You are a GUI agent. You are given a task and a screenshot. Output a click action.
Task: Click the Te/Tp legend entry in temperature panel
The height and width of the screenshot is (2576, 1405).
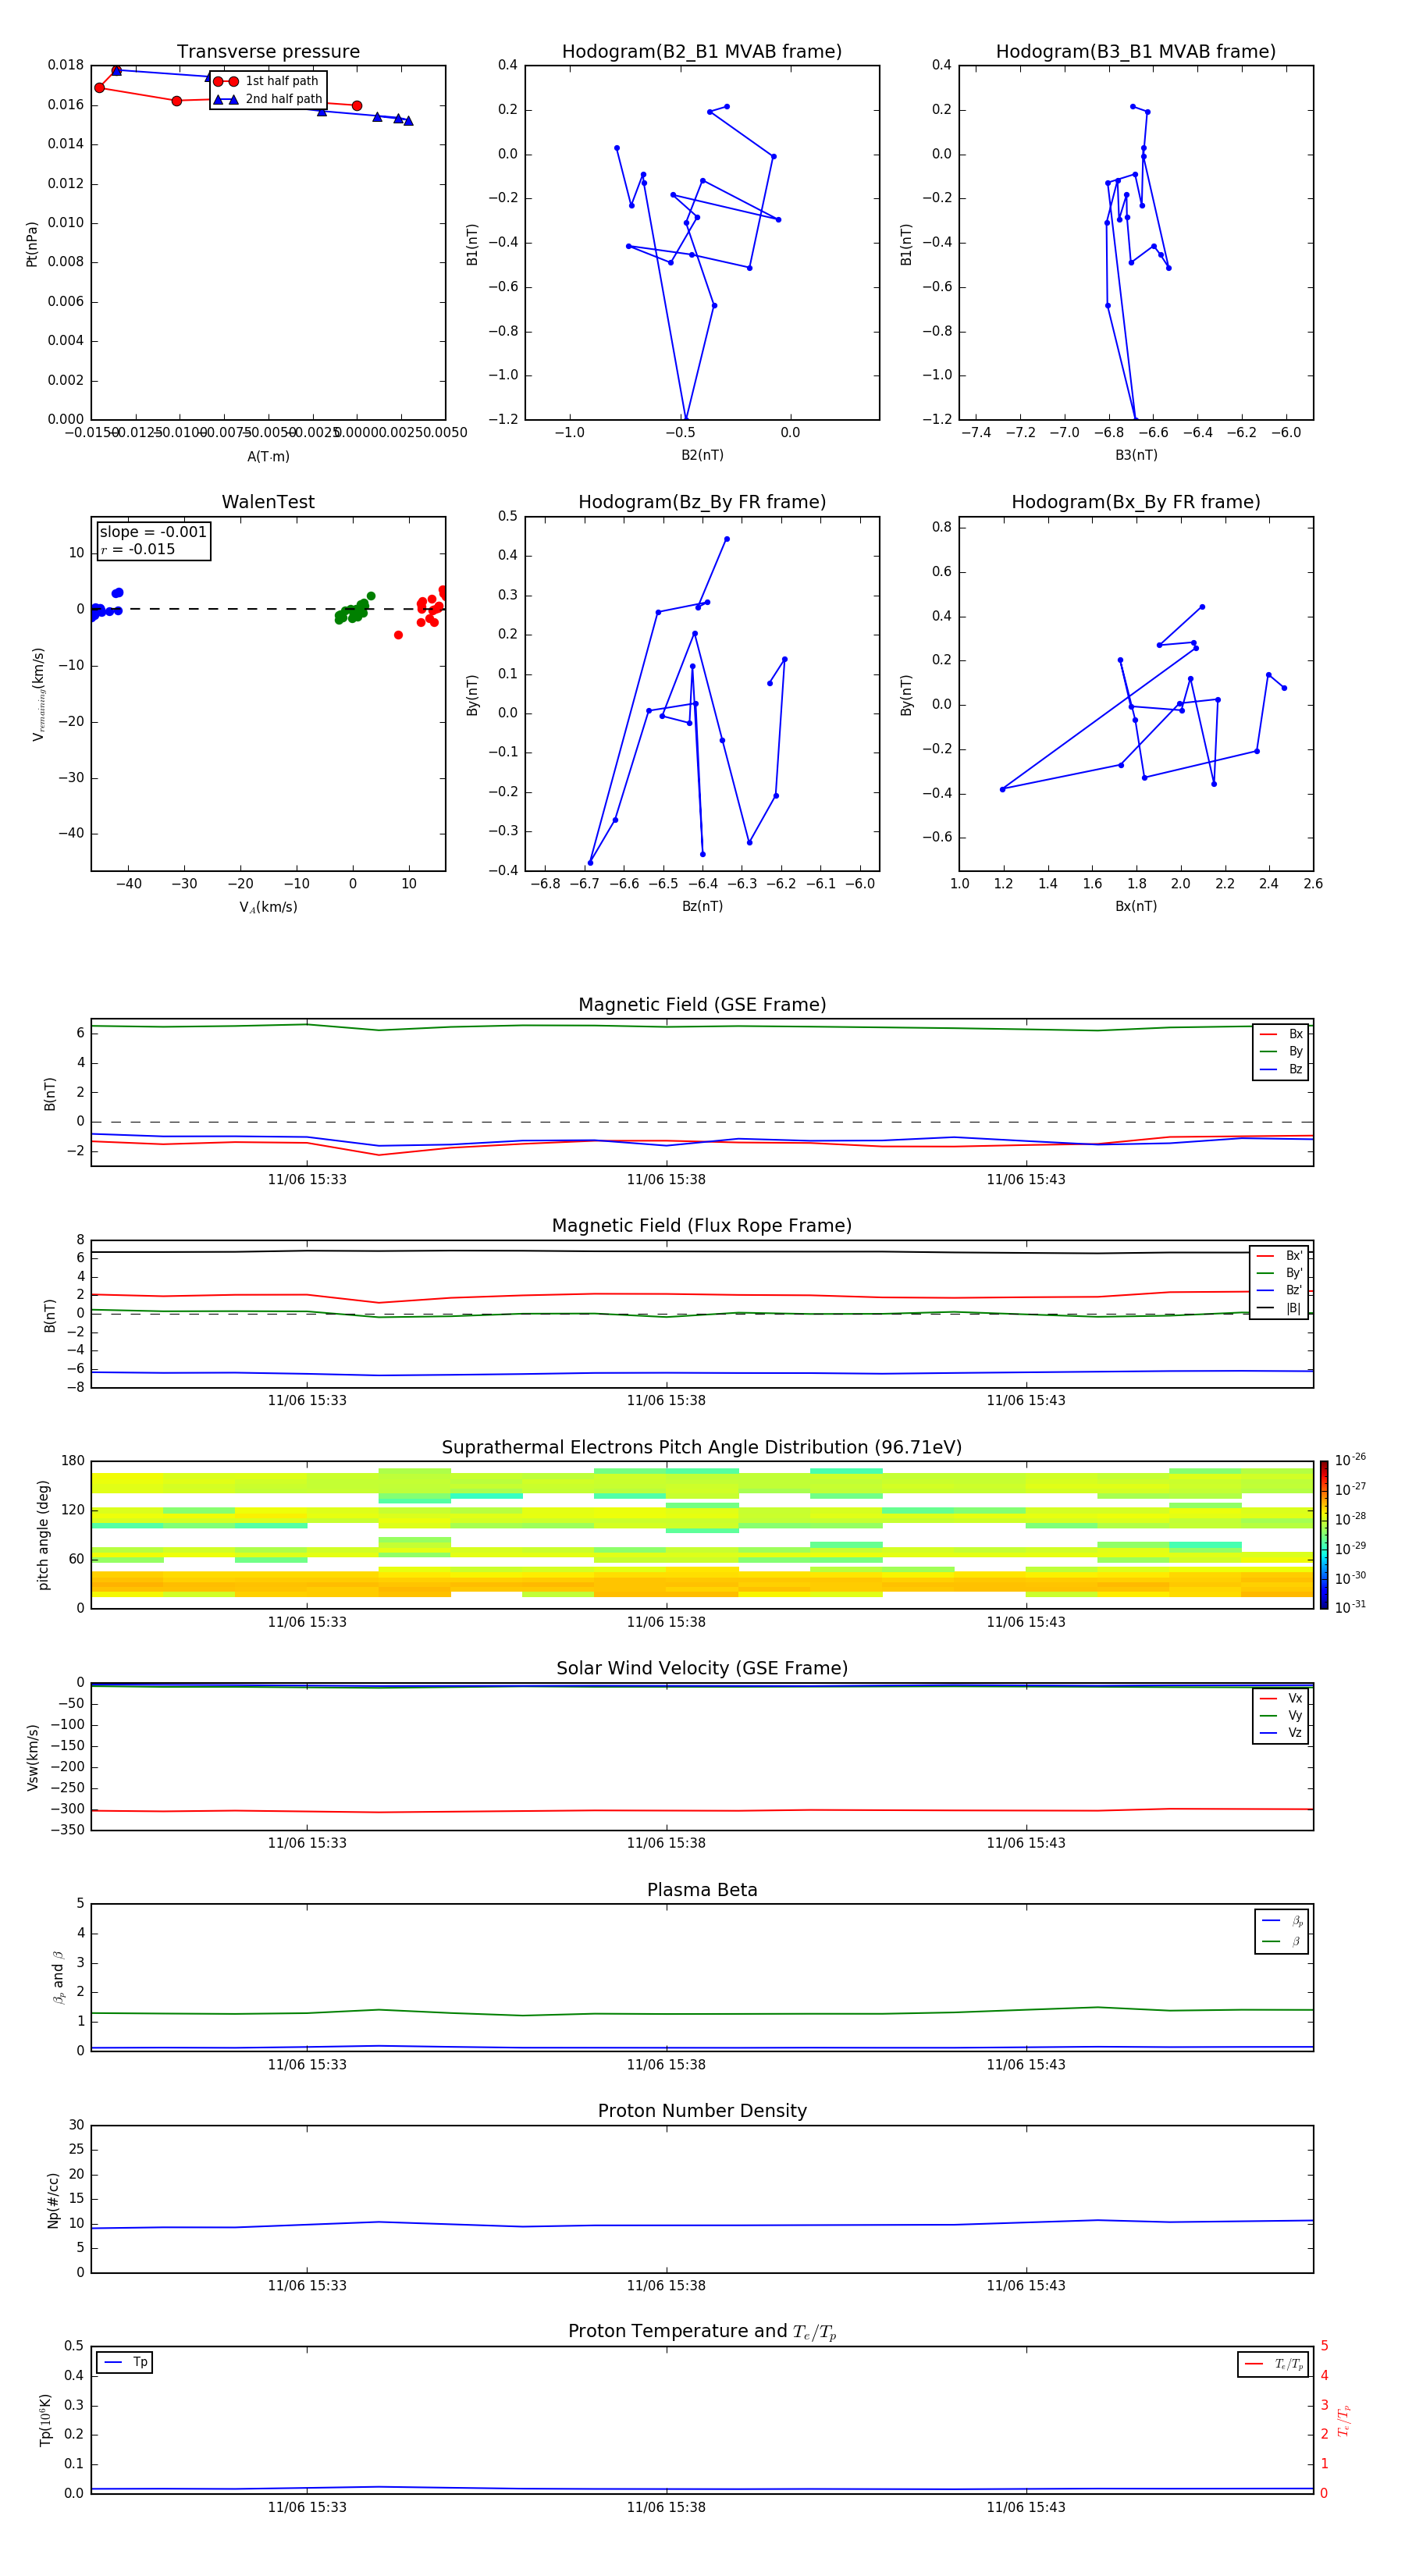[x=1273, y=2364]
